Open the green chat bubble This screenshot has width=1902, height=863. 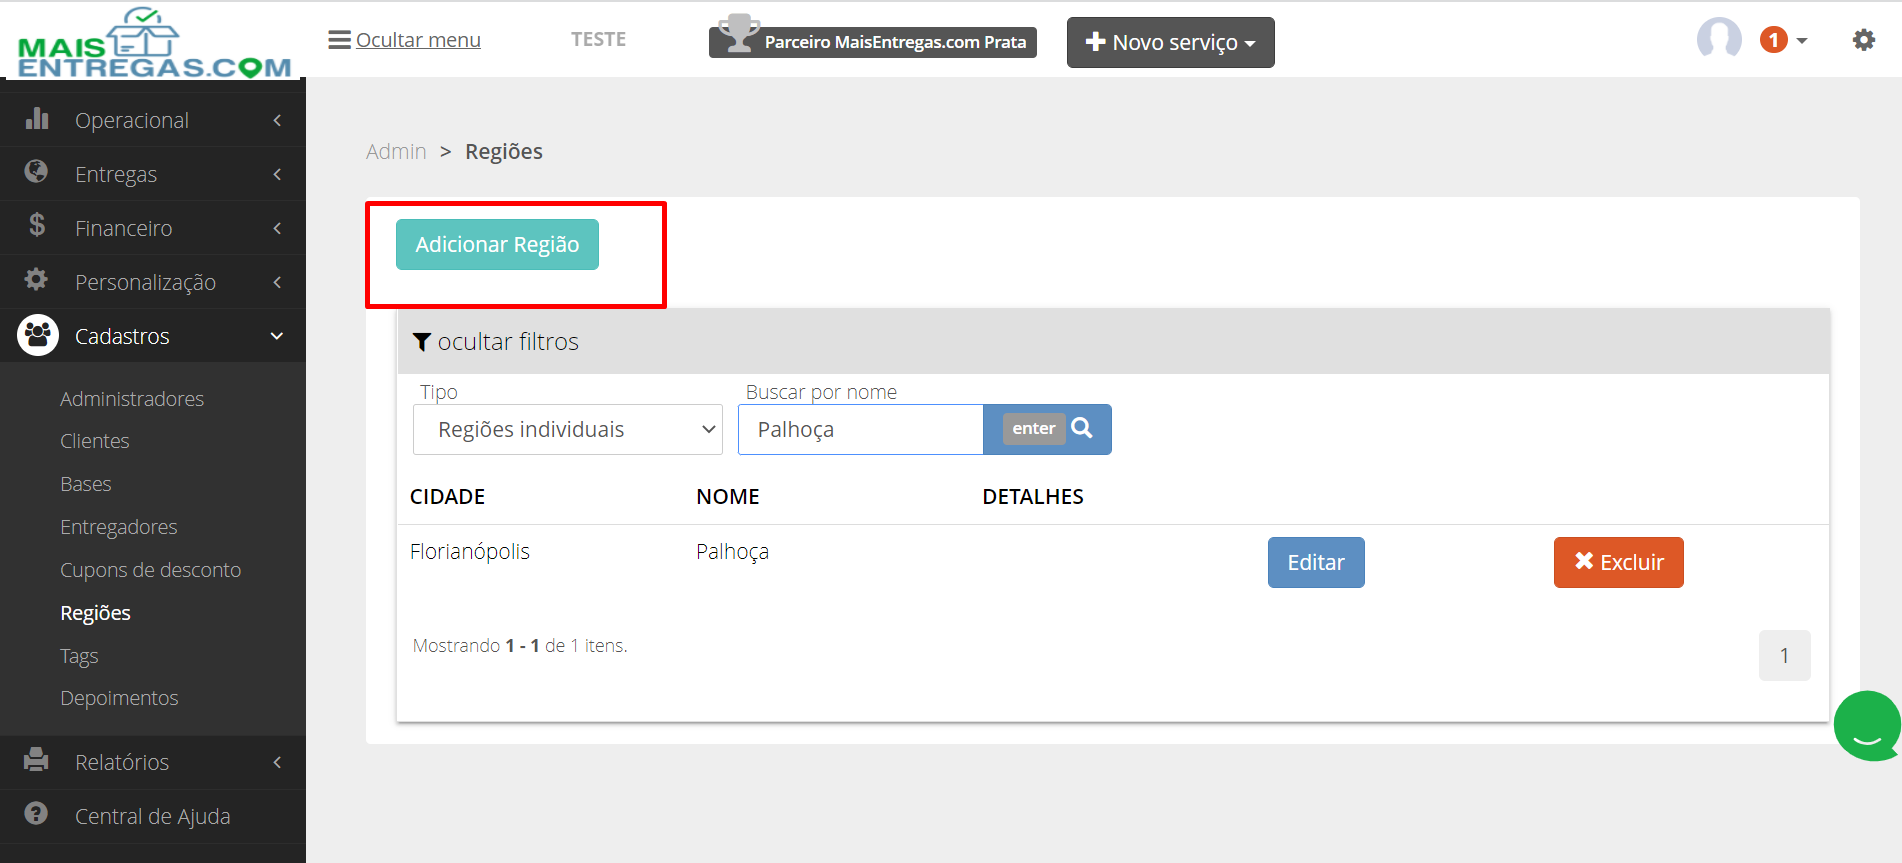(1868, 726)
